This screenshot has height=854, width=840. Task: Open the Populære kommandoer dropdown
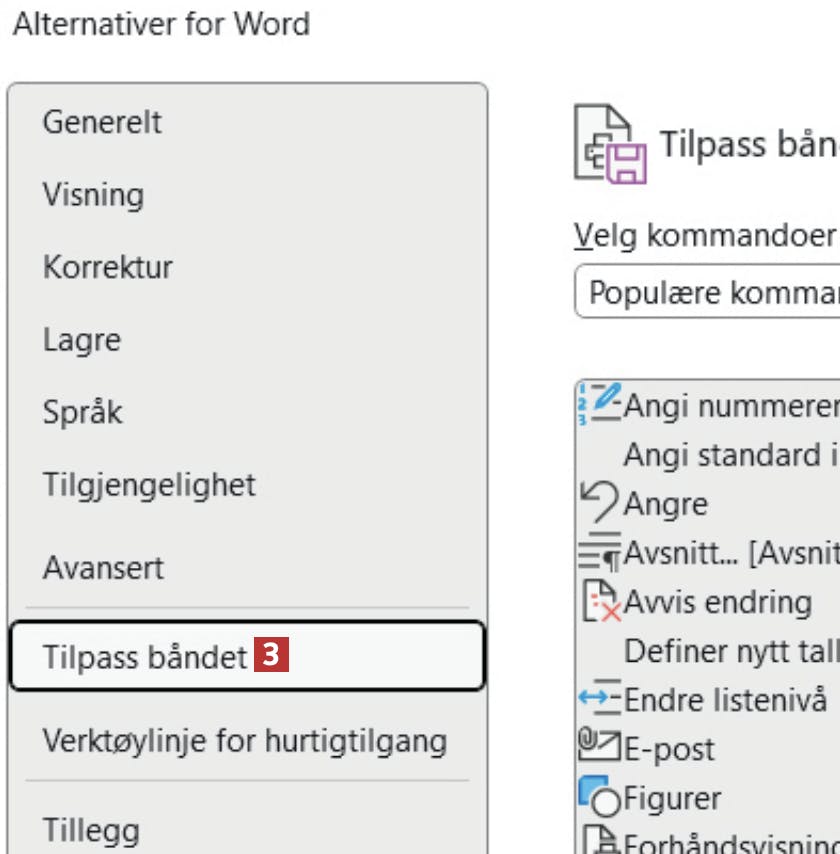coord(708,291)
